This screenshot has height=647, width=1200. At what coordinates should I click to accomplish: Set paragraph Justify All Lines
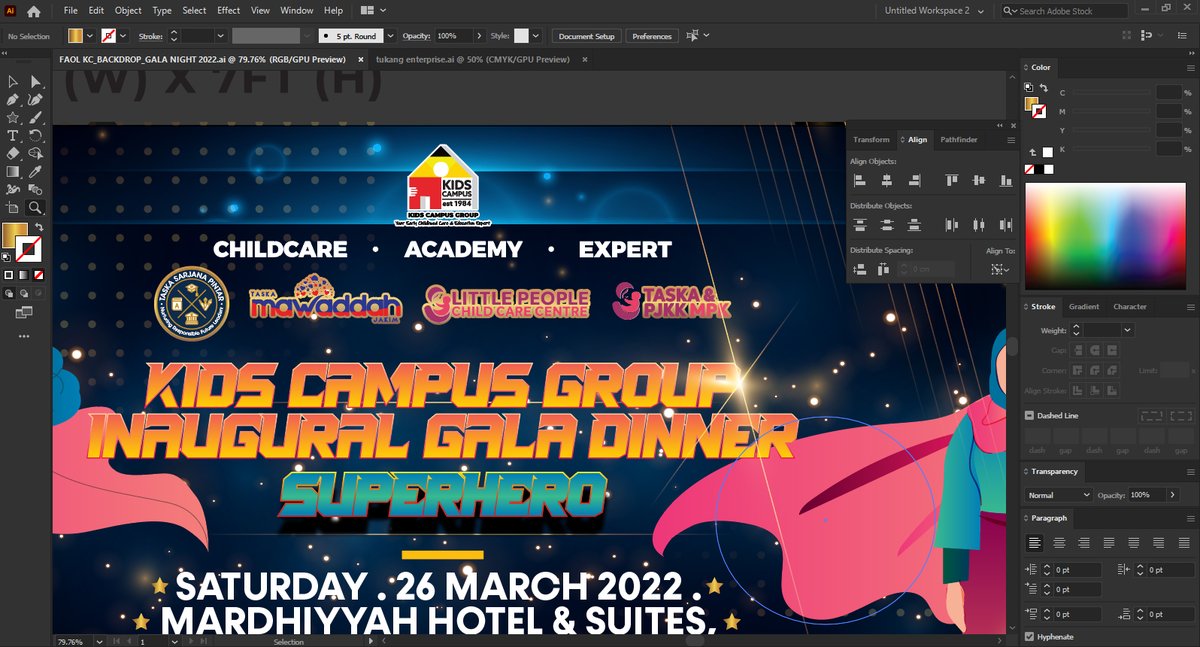click(1182, 543)
